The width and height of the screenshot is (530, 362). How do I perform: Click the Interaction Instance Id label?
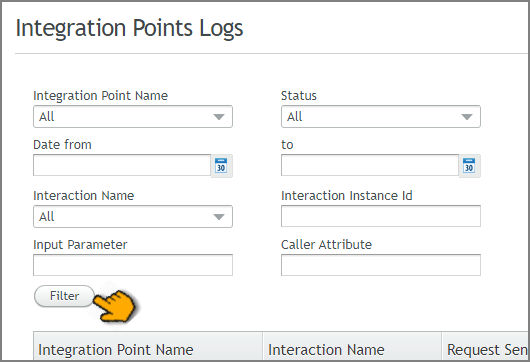347,196
